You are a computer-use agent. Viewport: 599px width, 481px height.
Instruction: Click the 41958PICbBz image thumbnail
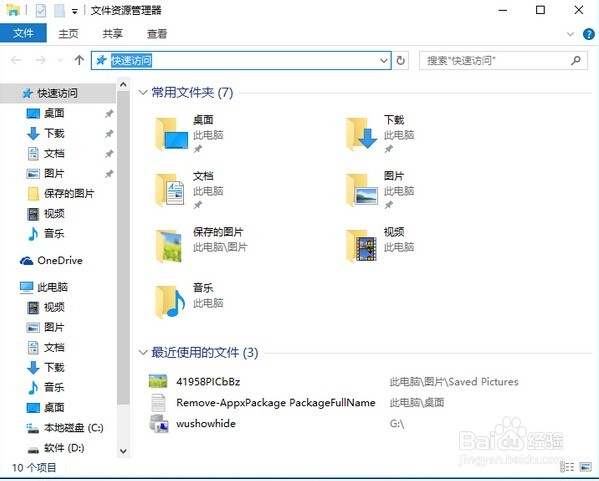[158, 381]
